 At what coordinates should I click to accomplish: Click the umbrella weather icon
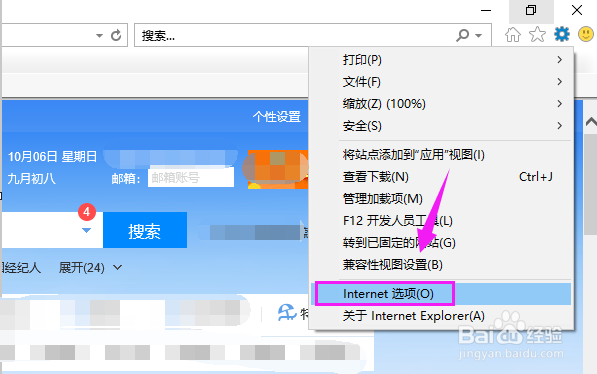pyautogui.click(x=287, y=313)
